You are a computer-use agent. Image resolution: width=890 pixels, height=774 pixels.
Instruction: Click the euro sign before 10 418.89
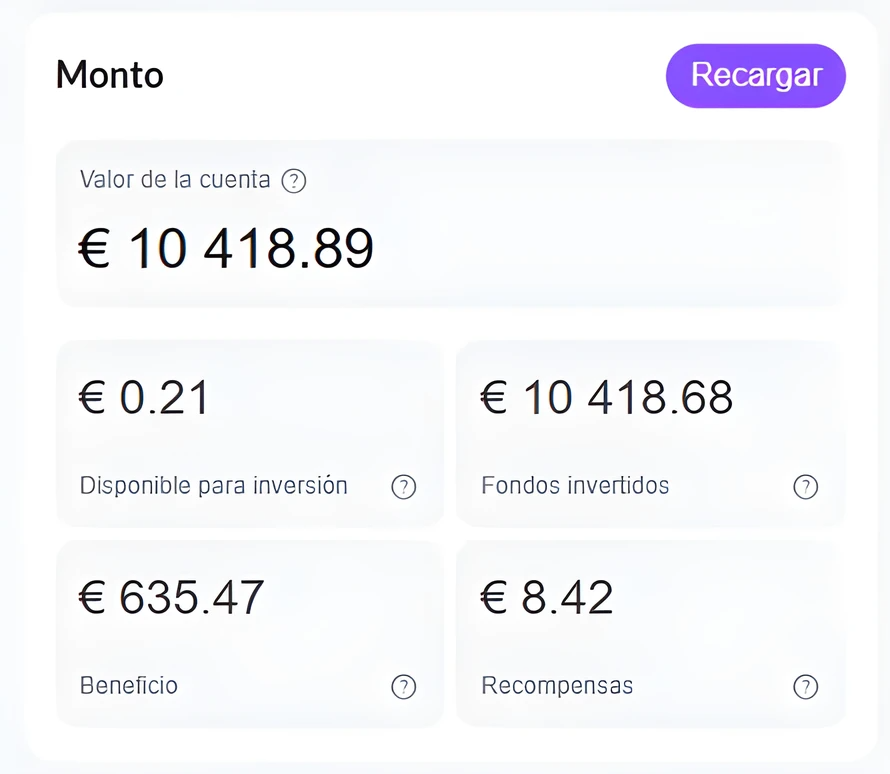click(94, 249)
